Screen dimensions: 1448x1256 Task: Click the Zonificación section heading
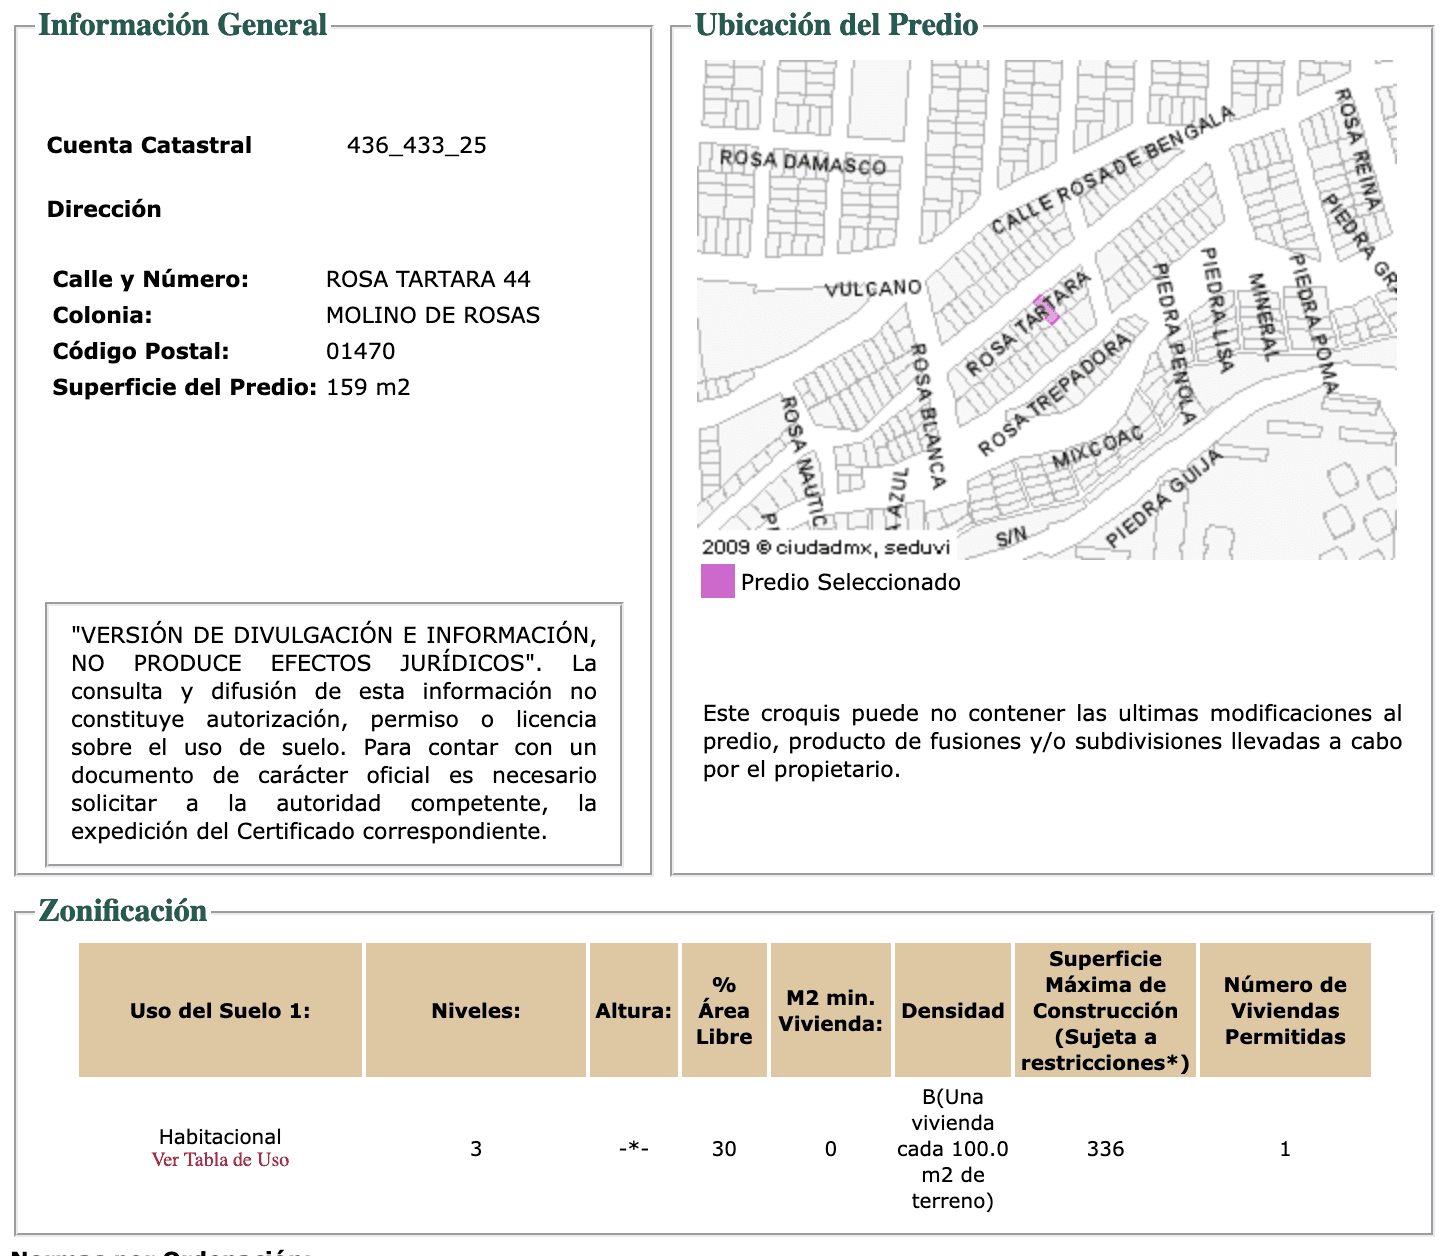tap(123, 911)
